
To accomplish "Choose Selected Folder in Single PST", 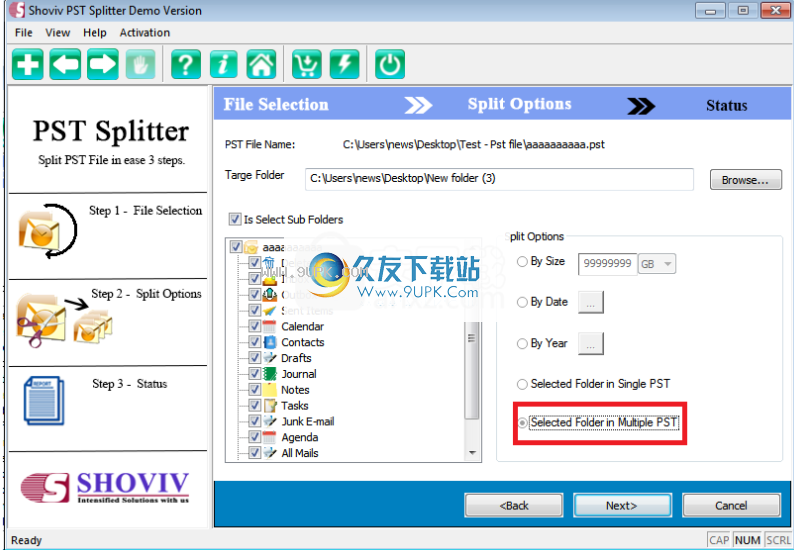I will pos(522,384).
